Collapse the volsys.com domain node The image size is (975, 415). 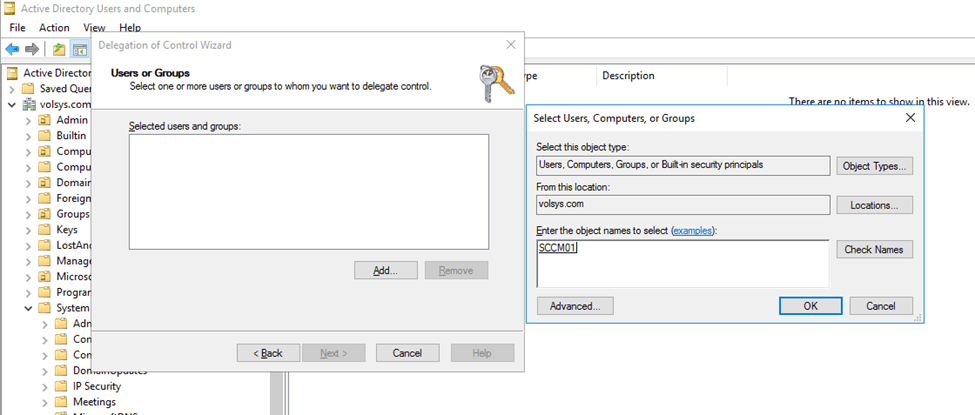tap(12, 104)
